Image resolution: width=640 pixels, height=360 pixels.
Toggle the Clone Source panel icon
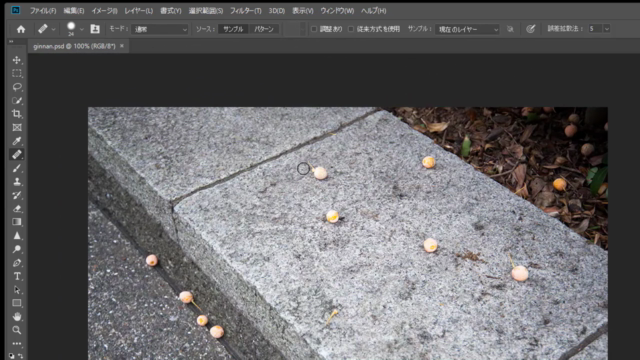pyautogui.click(x=95, y=29)
